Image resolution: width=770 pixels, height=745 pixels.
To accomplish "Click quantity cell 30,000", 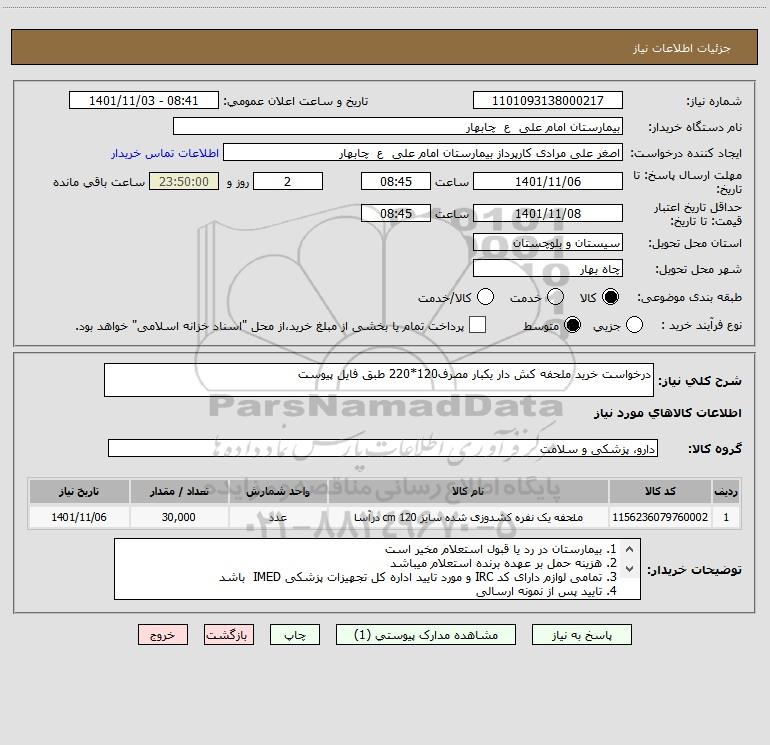I will point(179,517).
